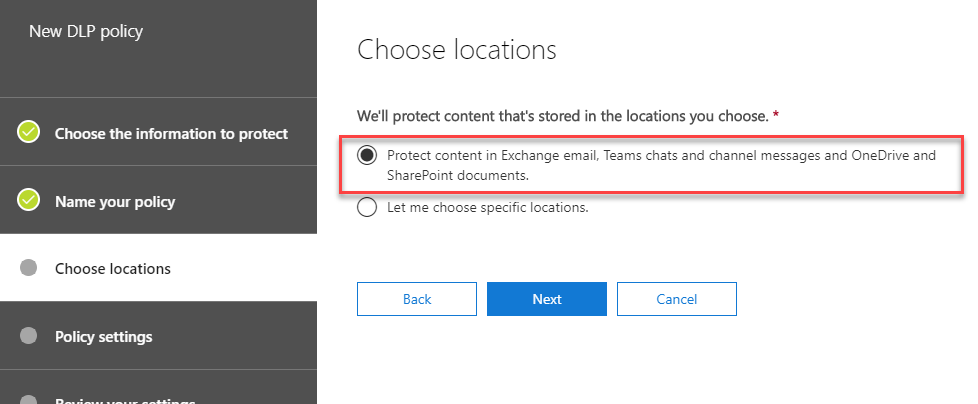Click the Back button
The image size is (978, 404).
[417, 299]
